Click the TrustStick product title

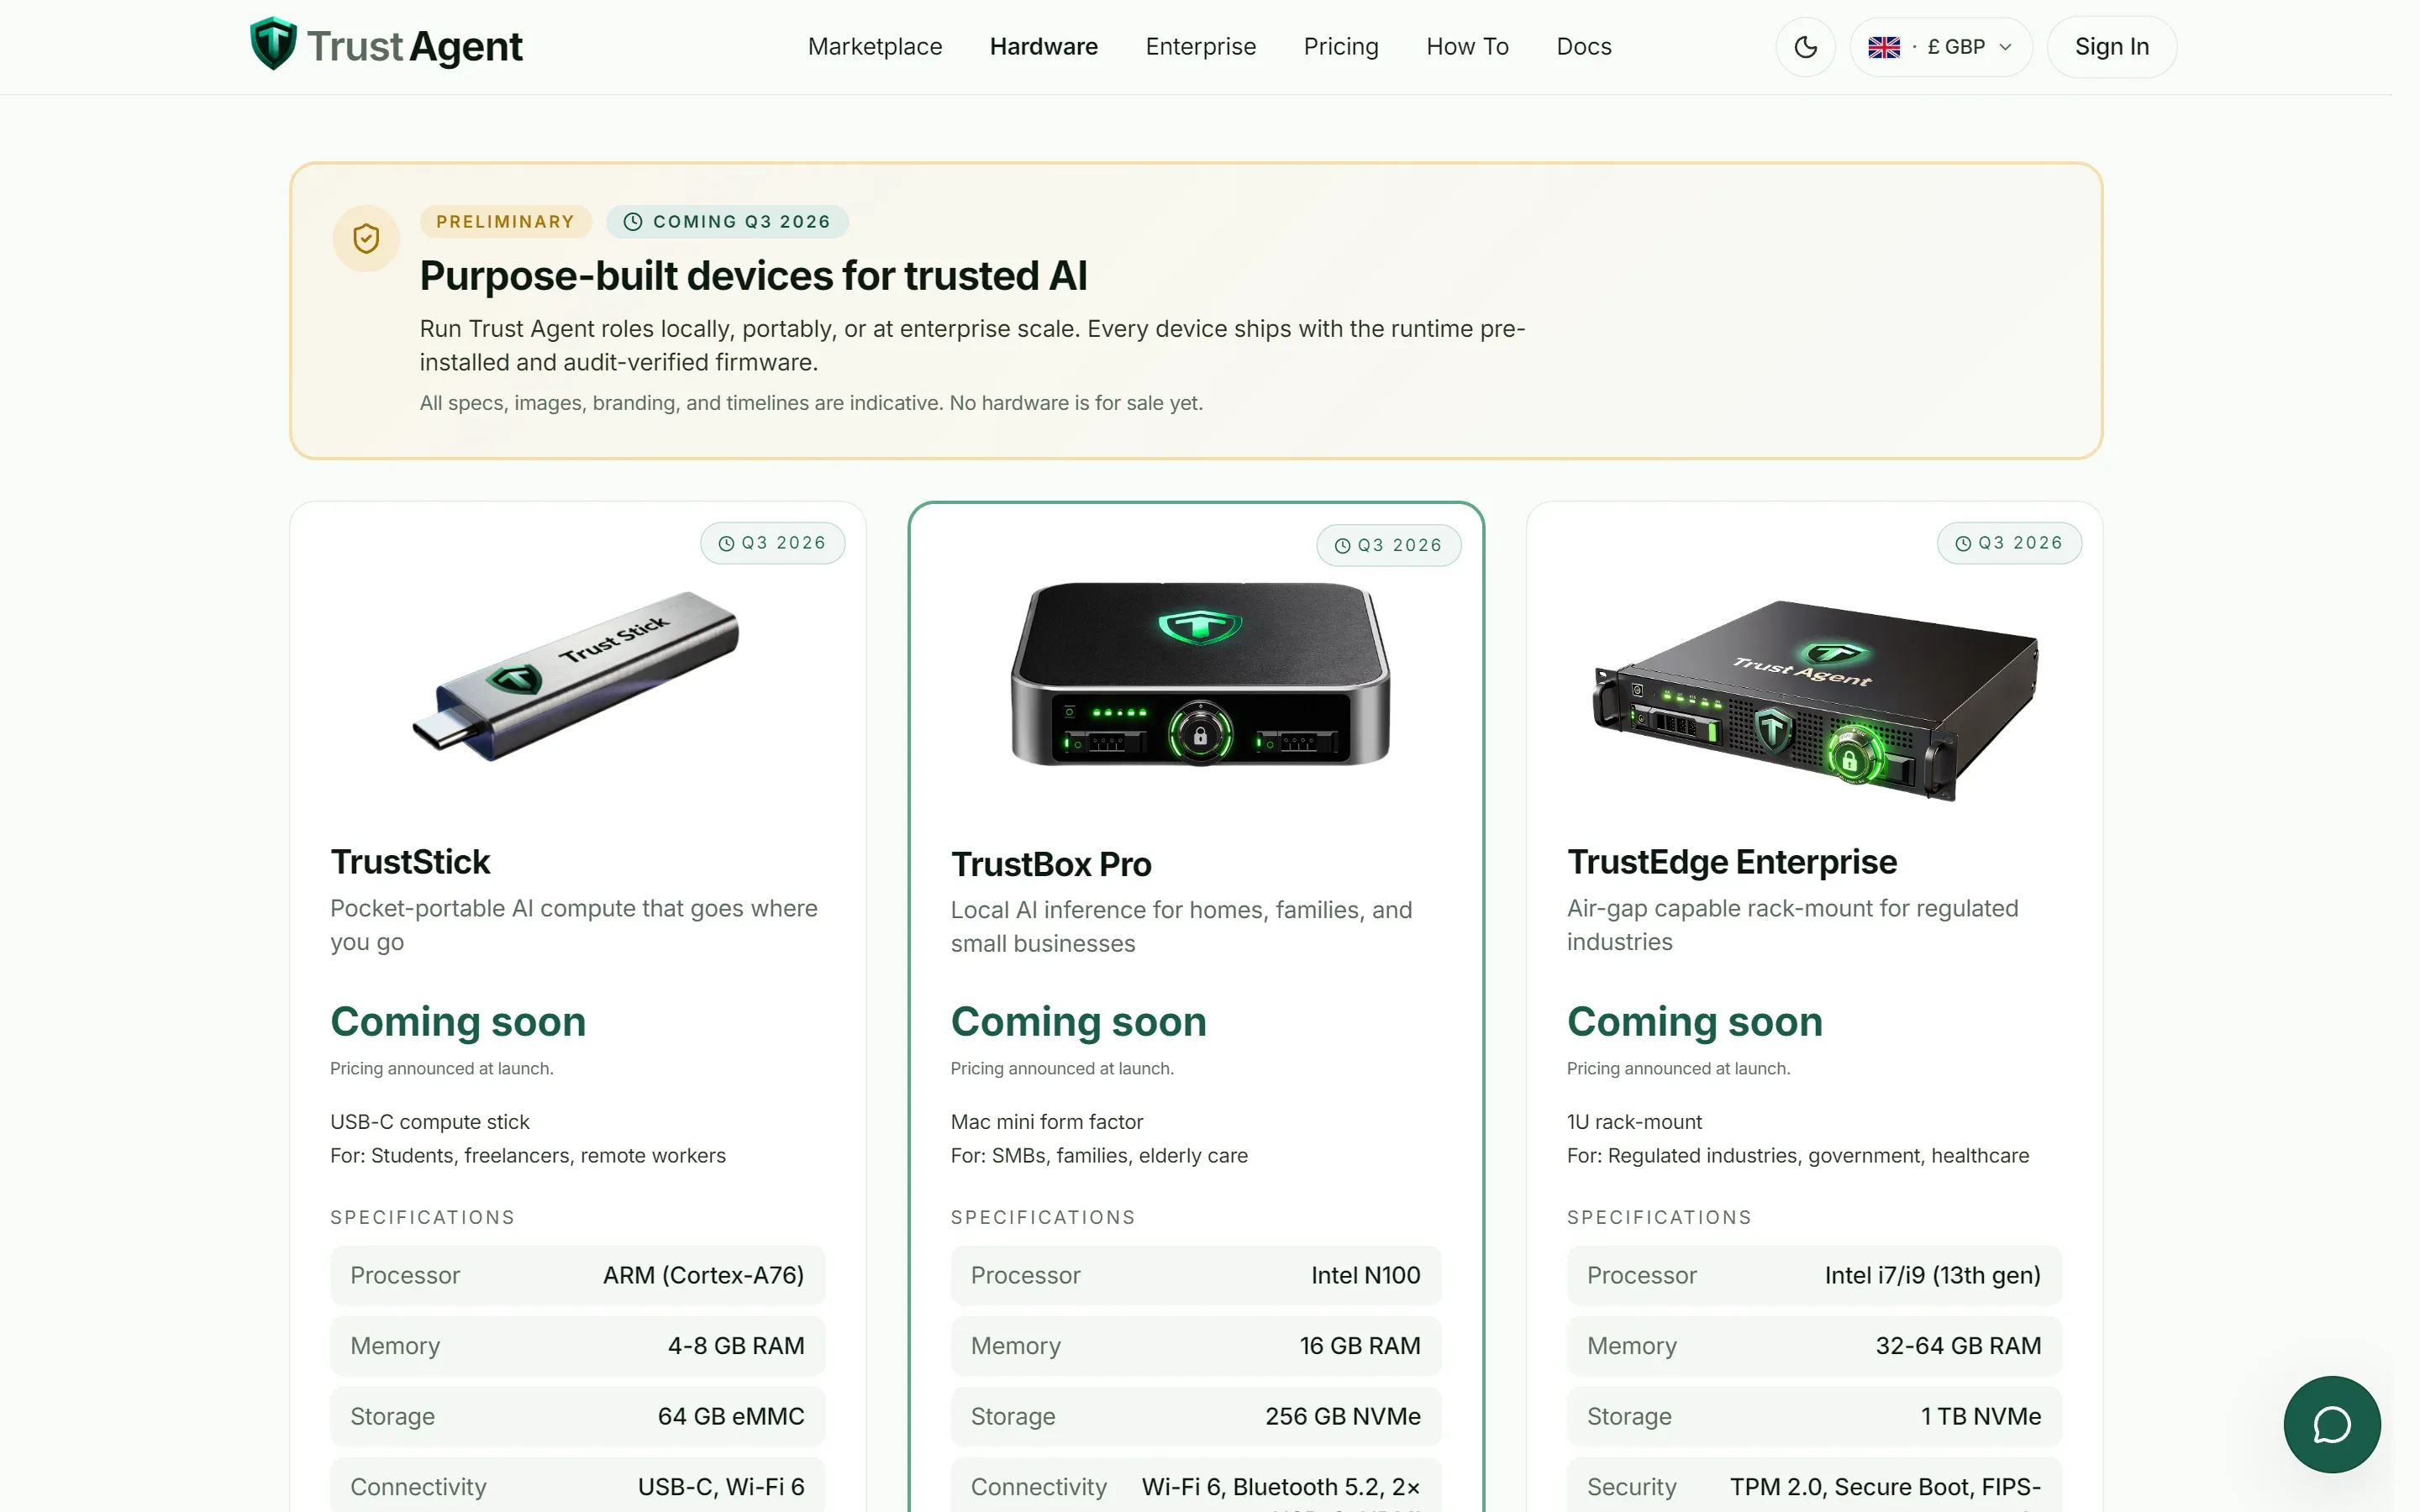pyautogui.click(x=410, y=862)
